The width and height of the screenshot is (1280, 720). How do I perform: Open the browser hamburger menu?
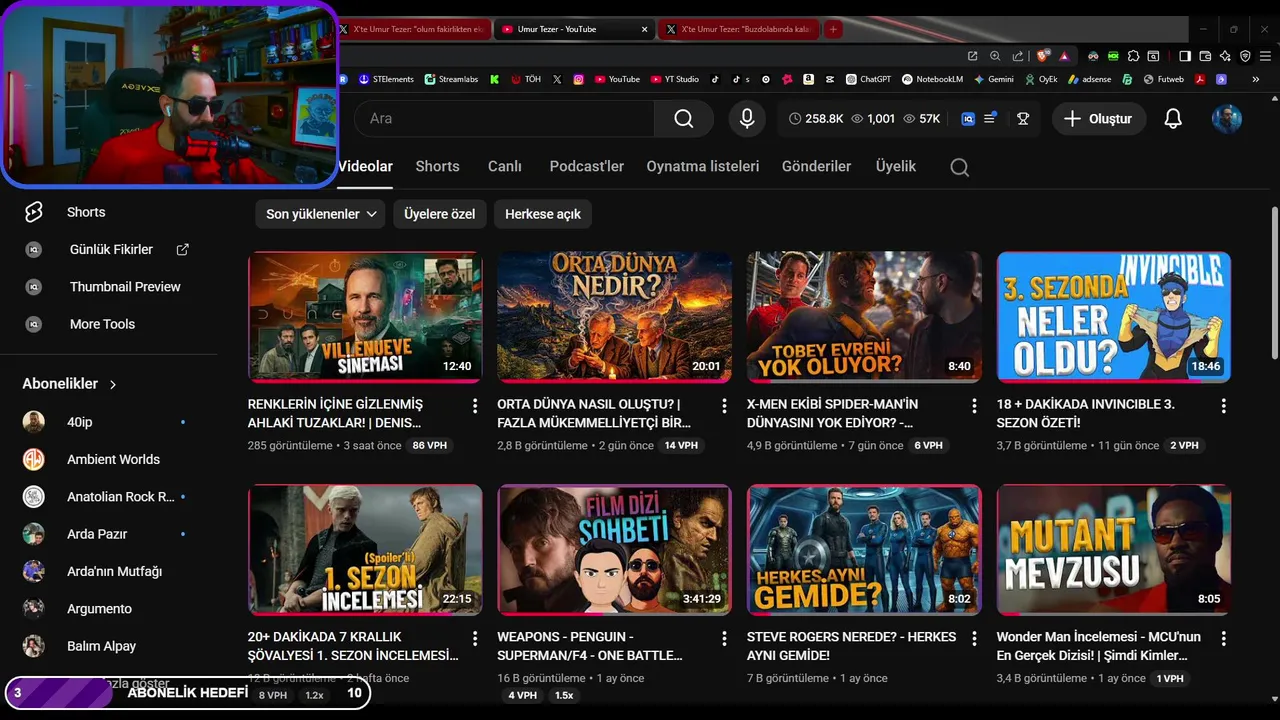[1265, 56]
